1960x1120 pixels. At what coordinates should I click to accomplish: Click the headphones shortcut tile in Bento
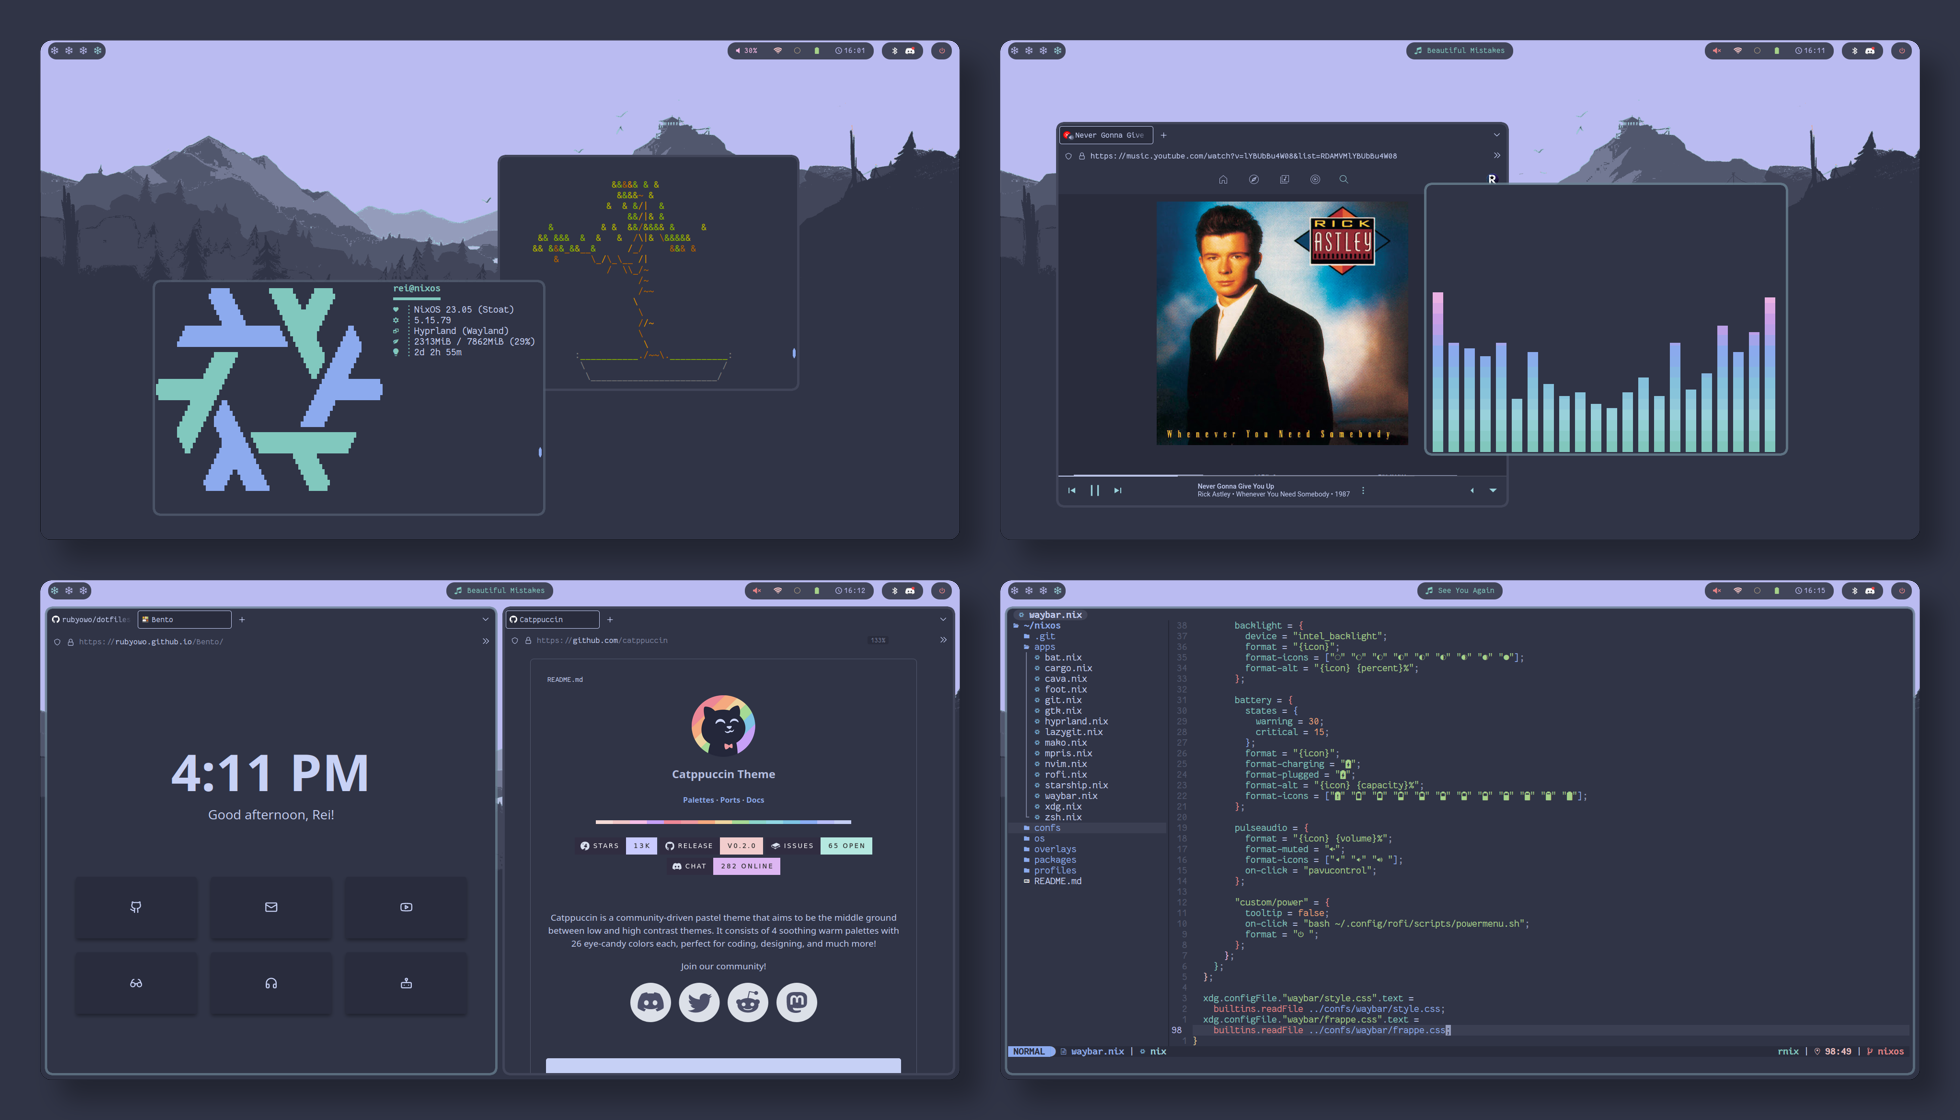click(x=271, y=984)
